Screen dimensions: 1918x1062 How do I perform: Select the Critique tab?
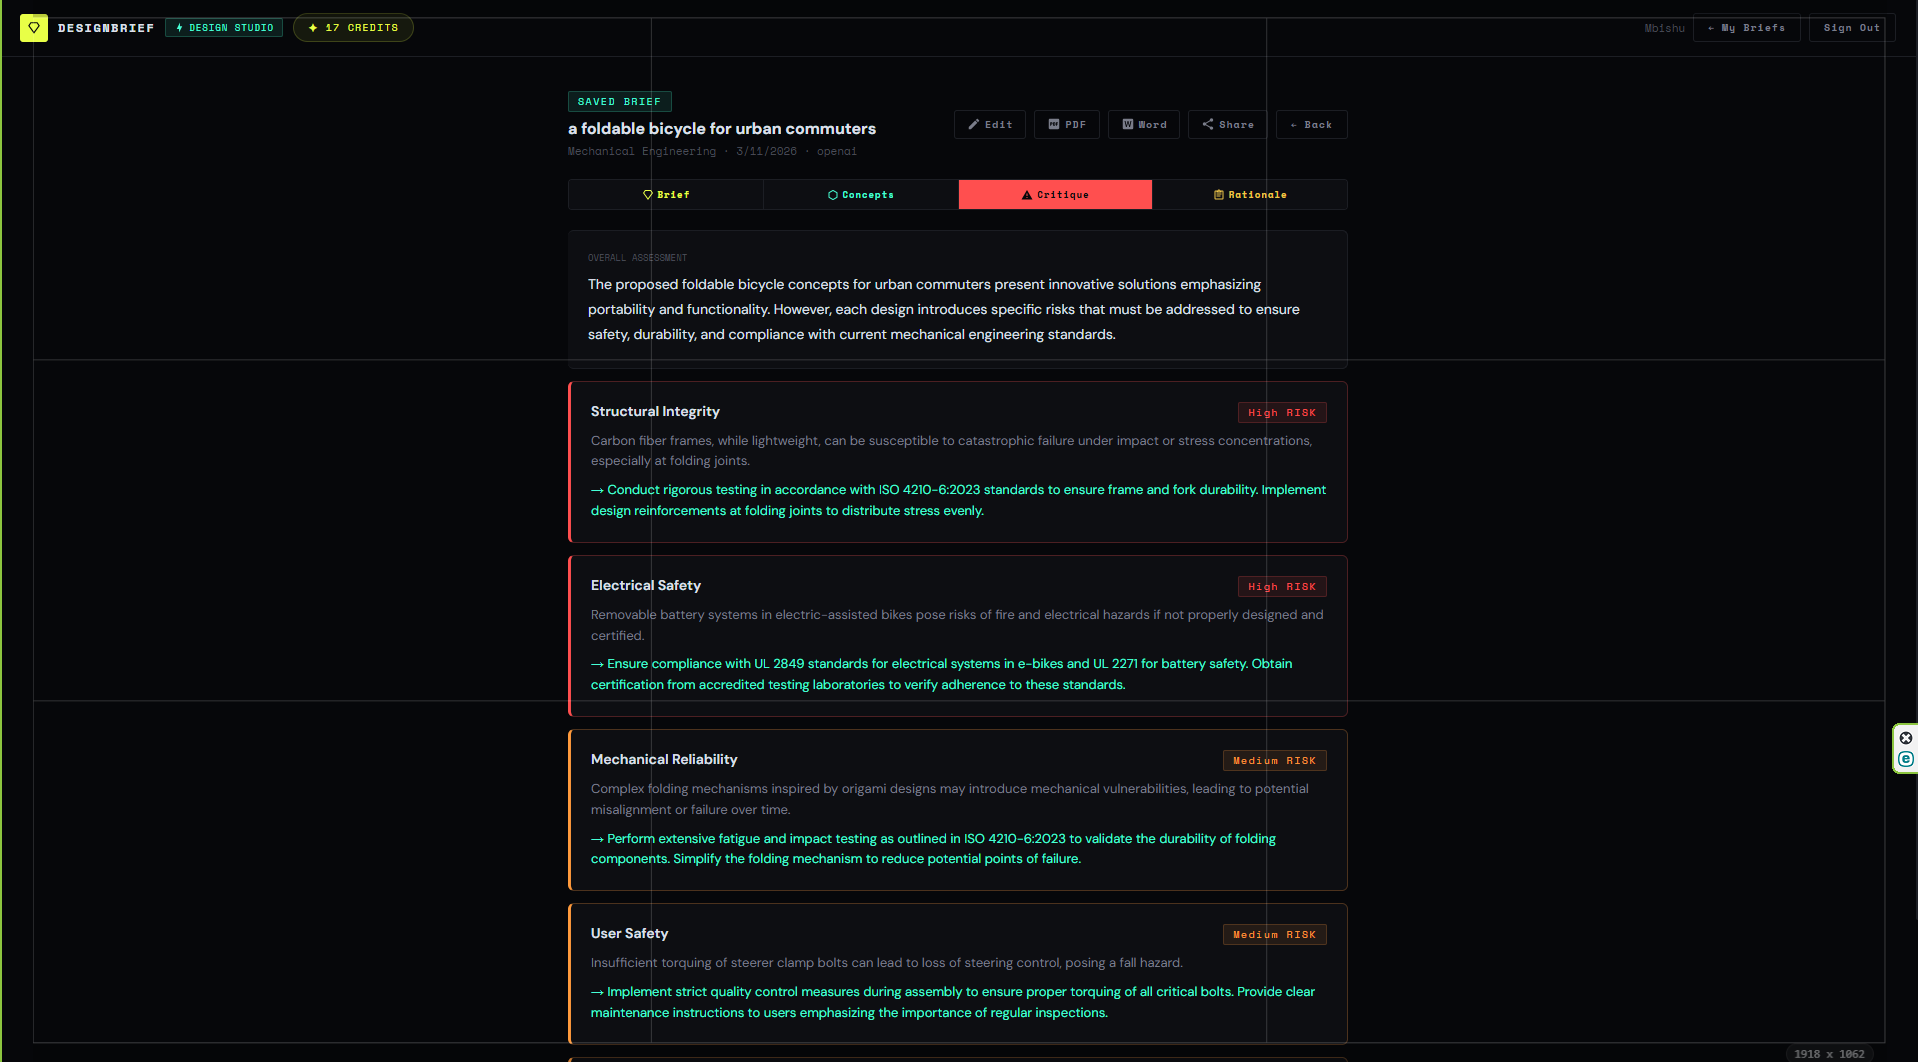coord(1055,195)
